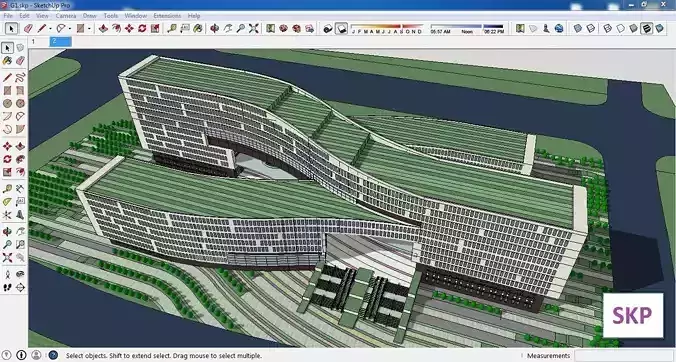Open Extension Warehouse from the top toolbar
The height and width of the screenshot is (362, 676).
297,28
